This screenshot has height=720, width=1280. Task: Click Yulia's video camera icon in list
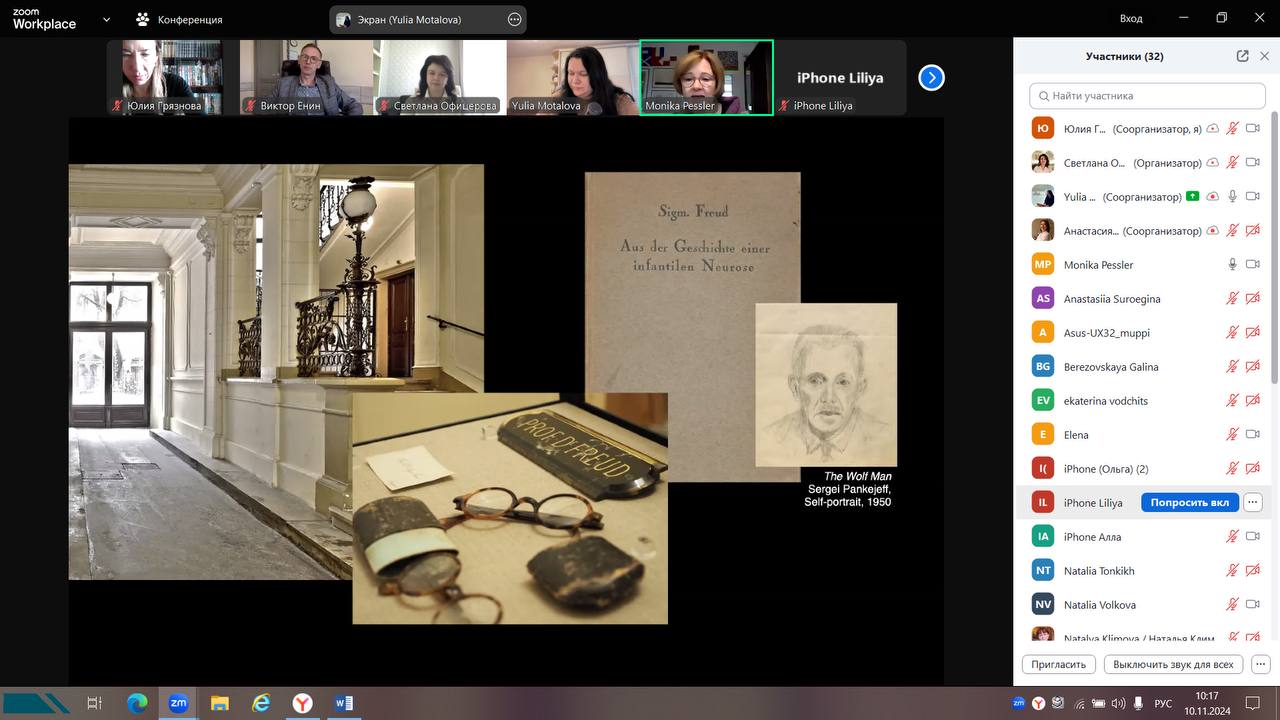point(1252,197)
